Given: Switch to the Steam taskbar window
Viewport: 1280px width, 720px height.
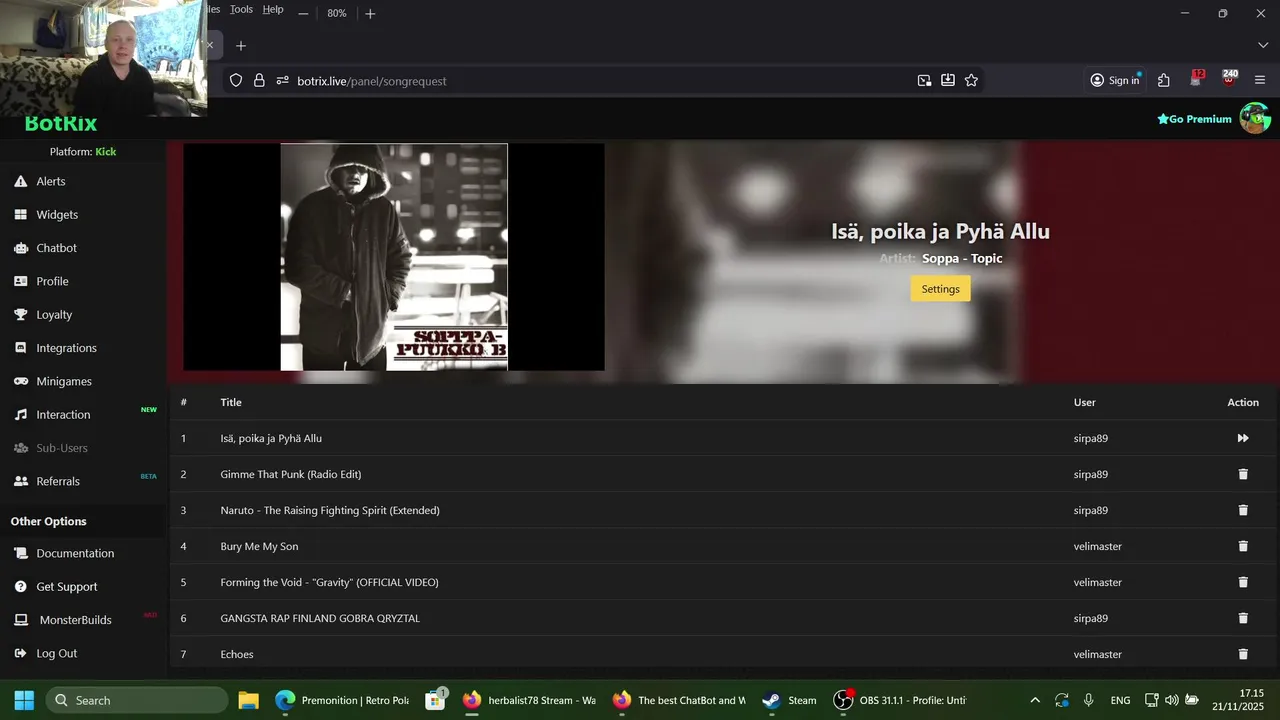Looking at the screenshot, I should [x=790, y=700].
